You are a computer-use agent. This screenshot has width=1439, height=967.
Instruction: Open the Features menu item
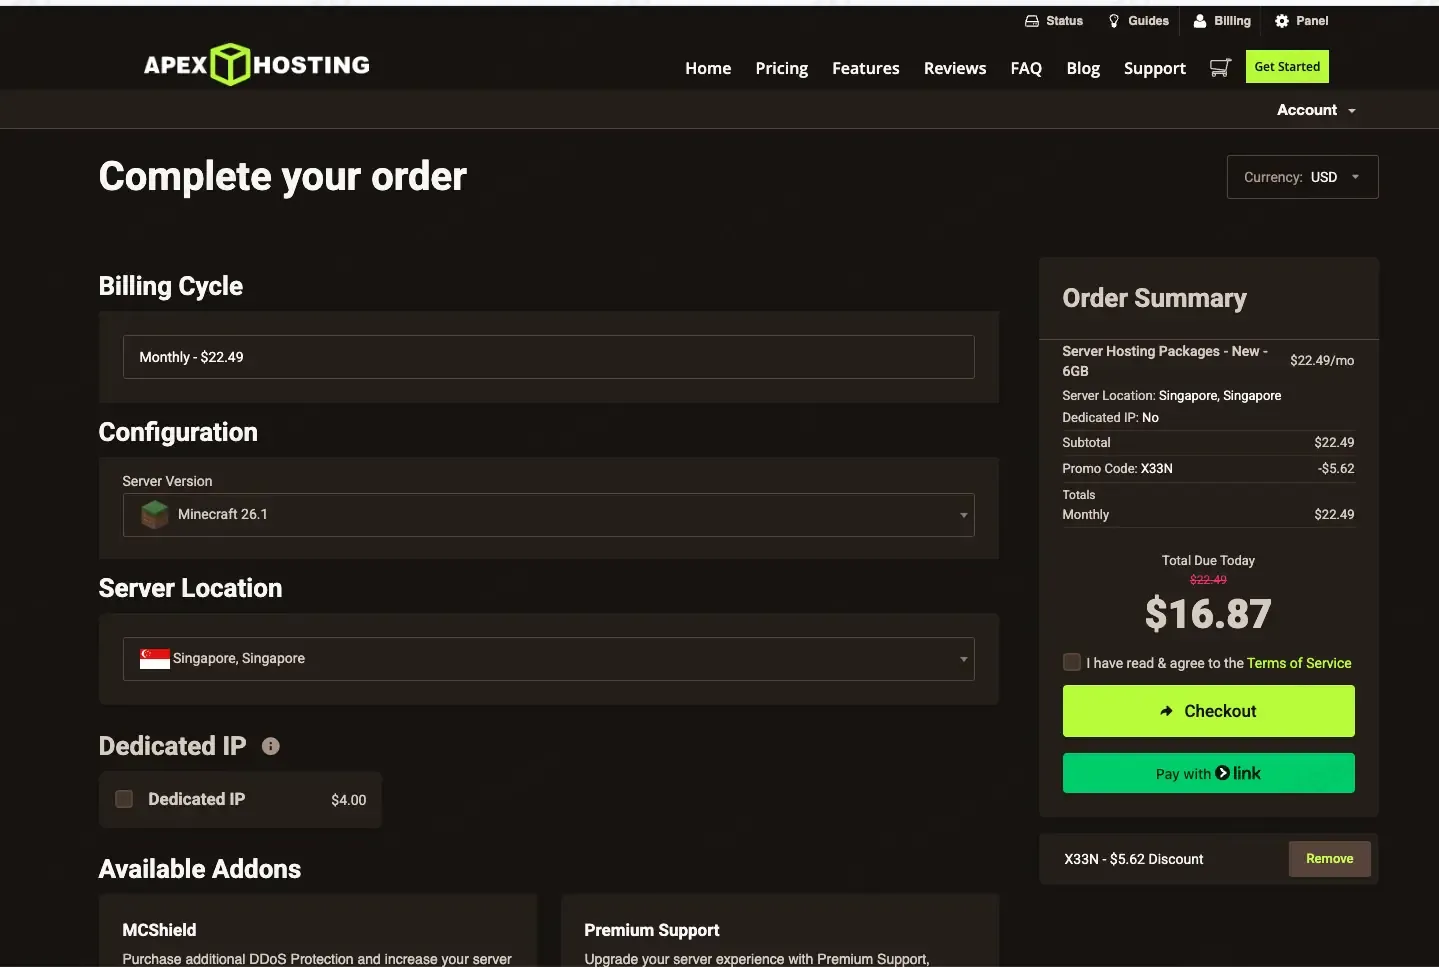click(x=866, y=68)
